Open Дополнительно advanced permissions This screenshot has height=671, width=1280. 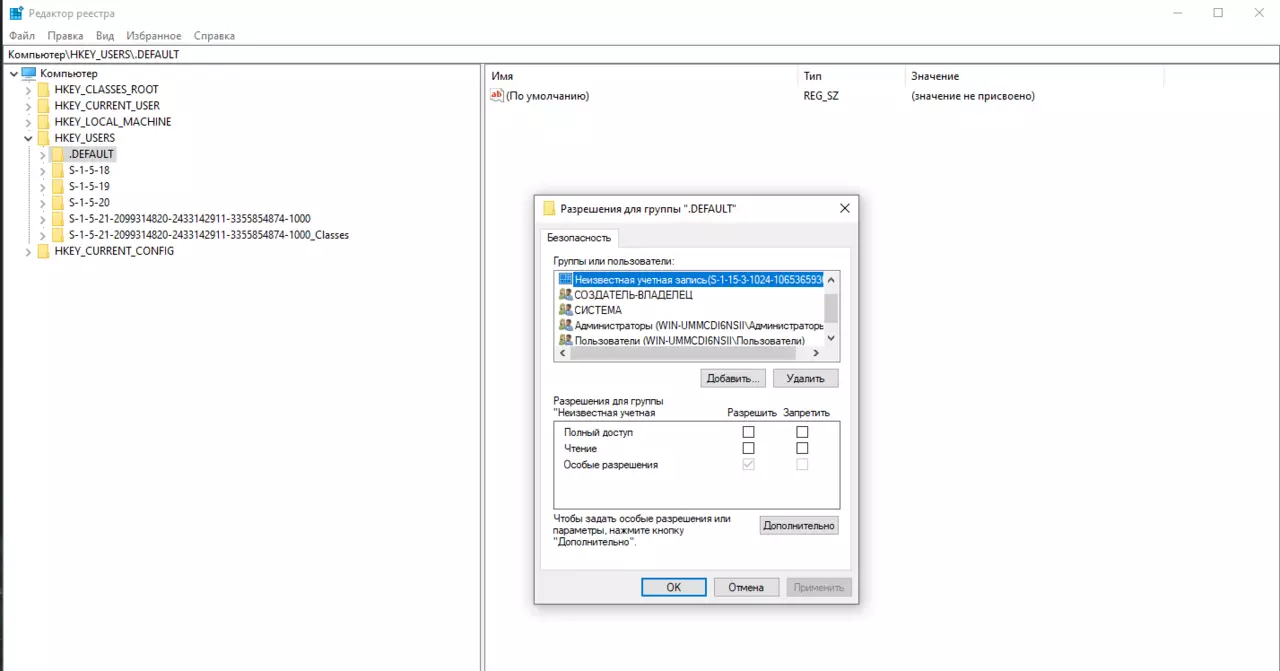coord(798,525)
